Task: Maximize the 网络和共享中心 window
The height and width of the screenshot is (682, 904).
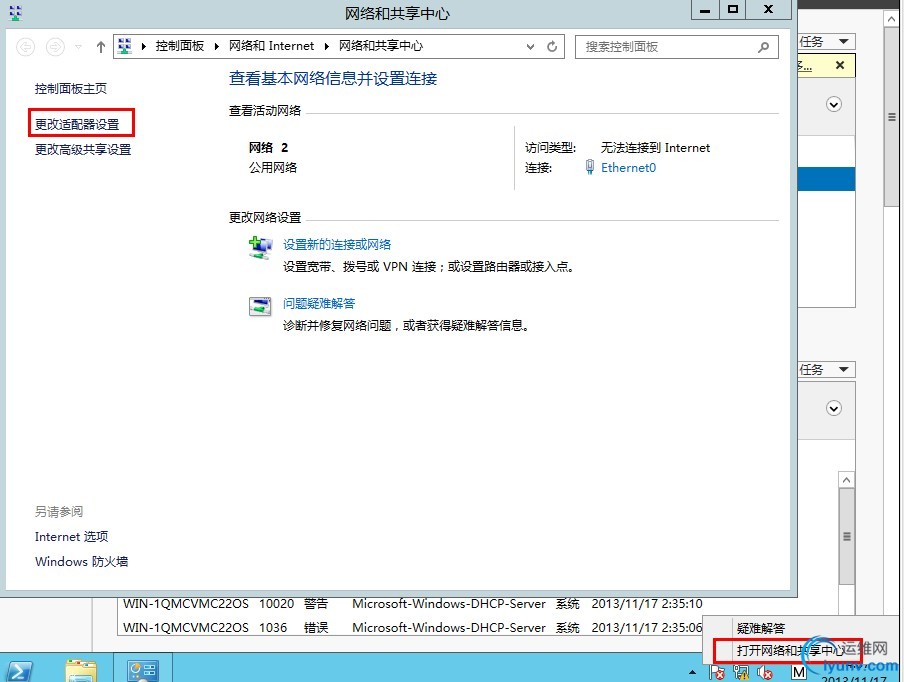Action: click(x=732, y=10)
